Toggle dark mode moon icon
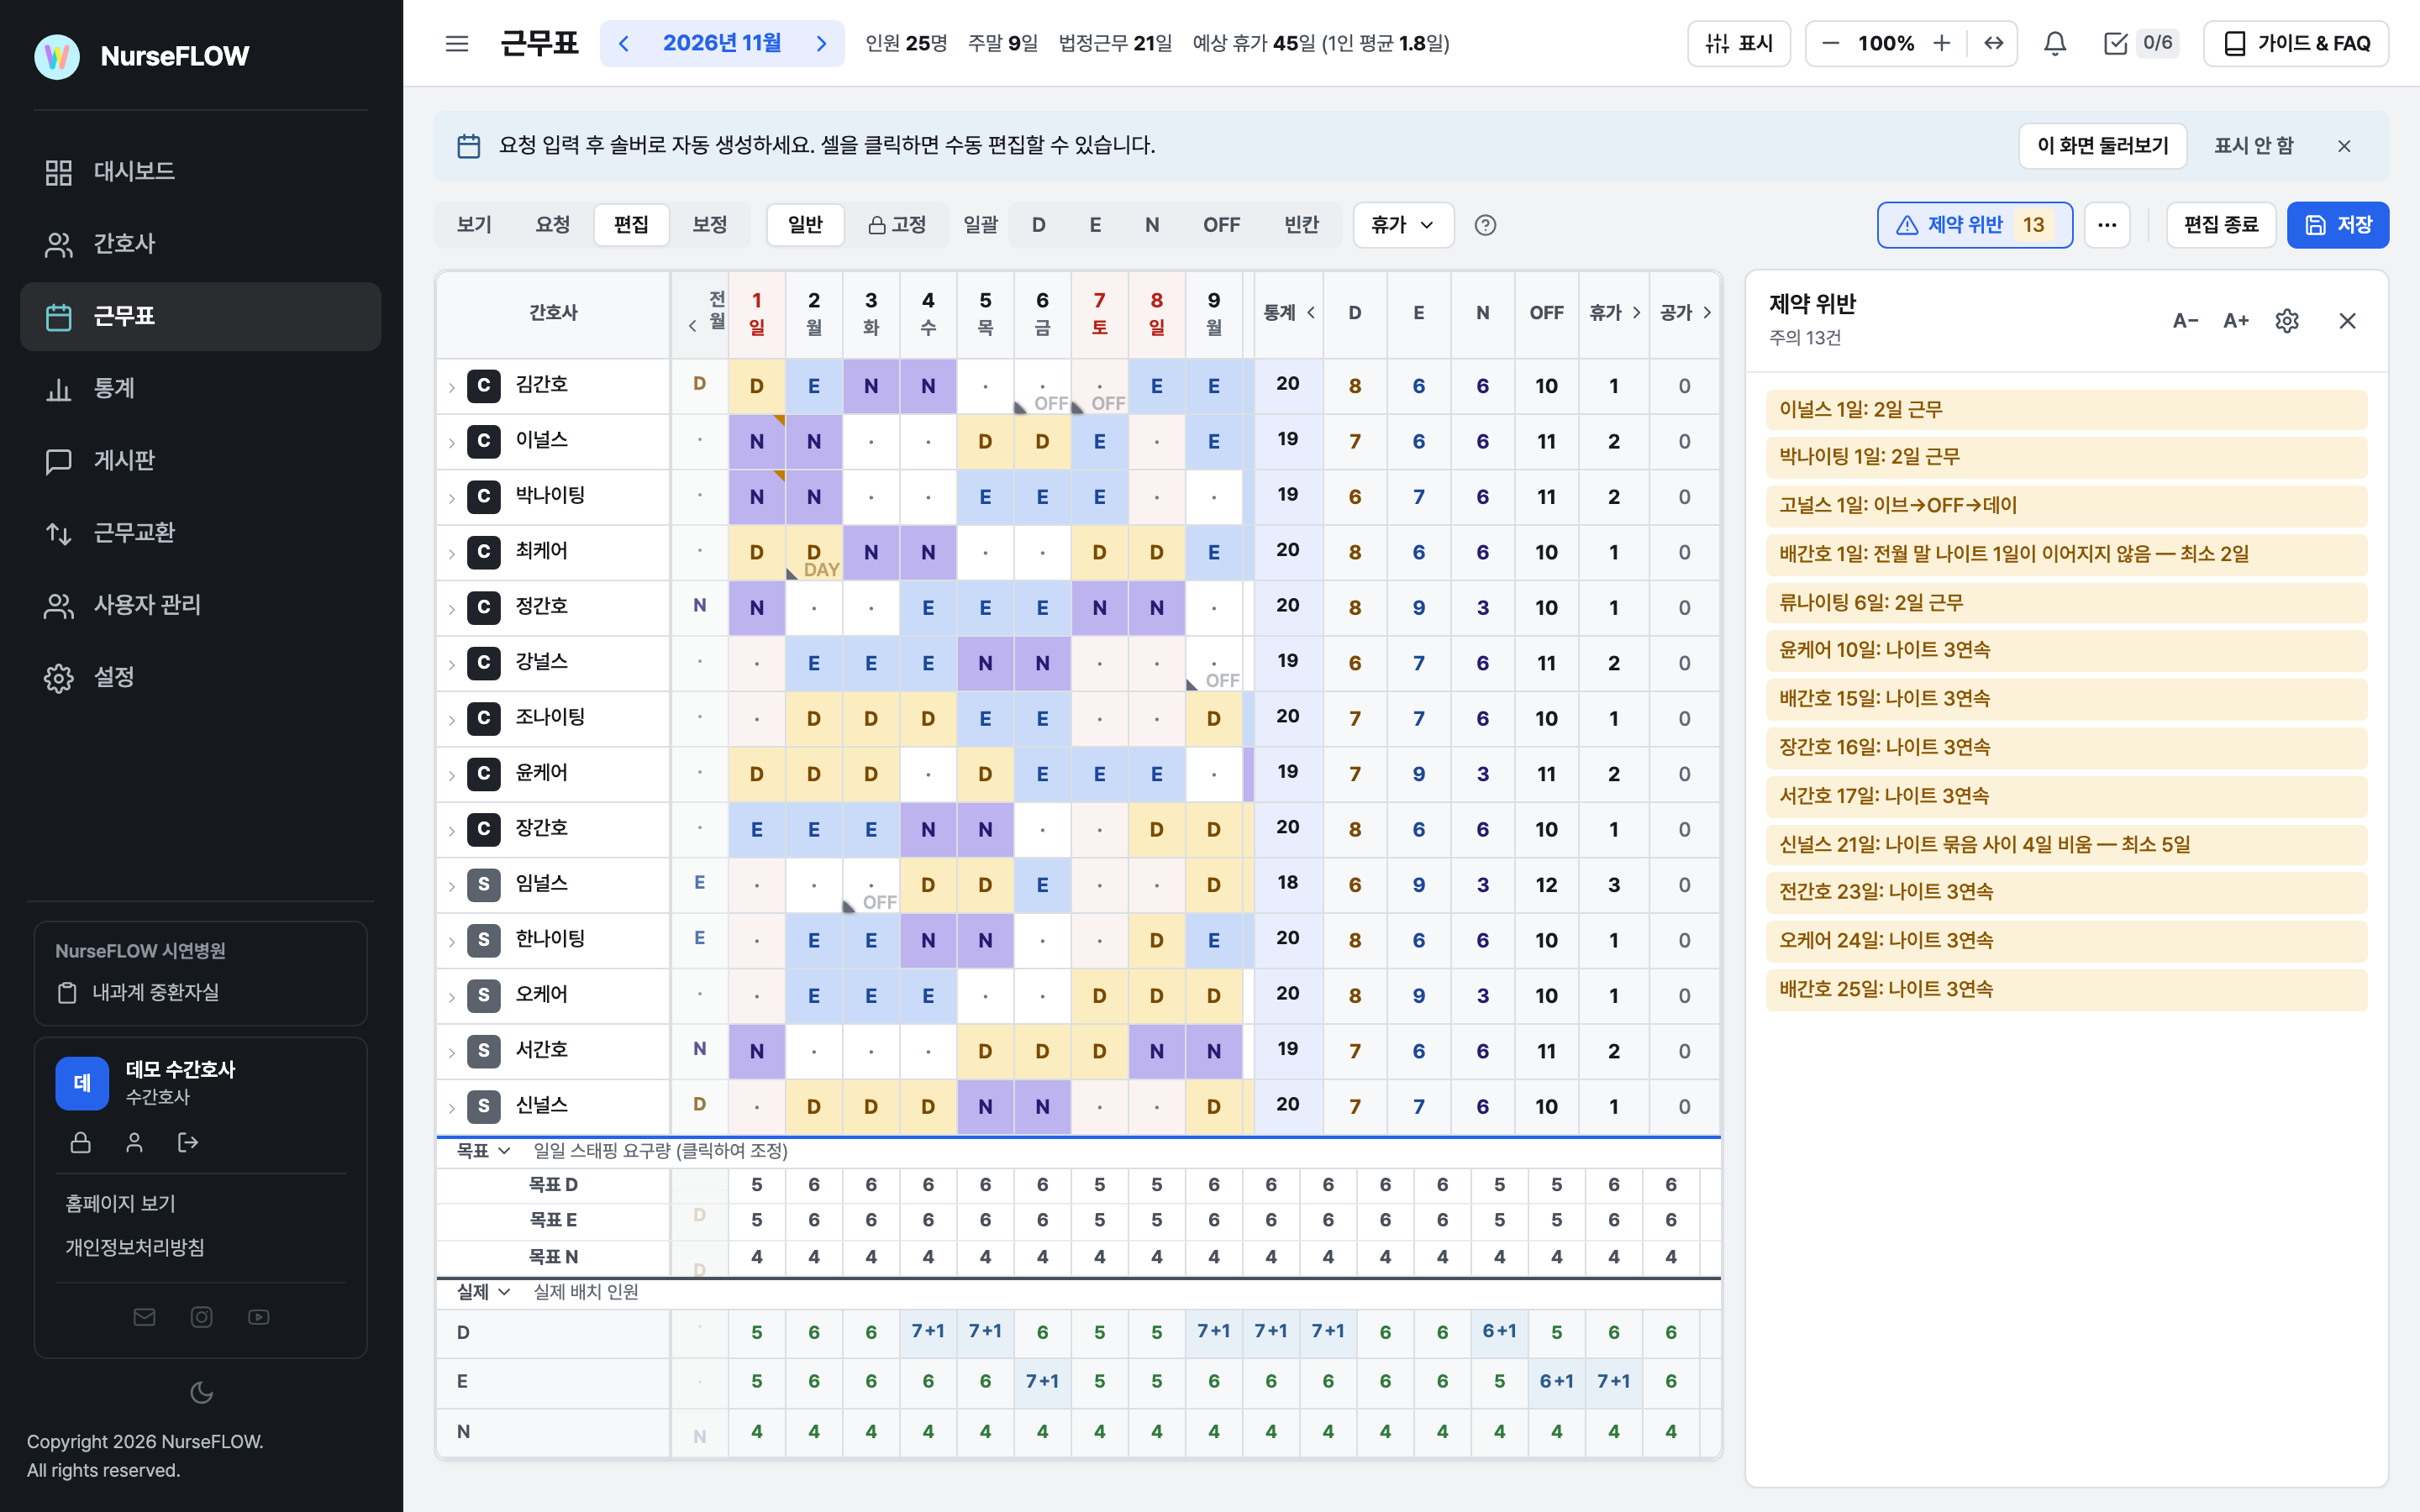 [201, 1392]
